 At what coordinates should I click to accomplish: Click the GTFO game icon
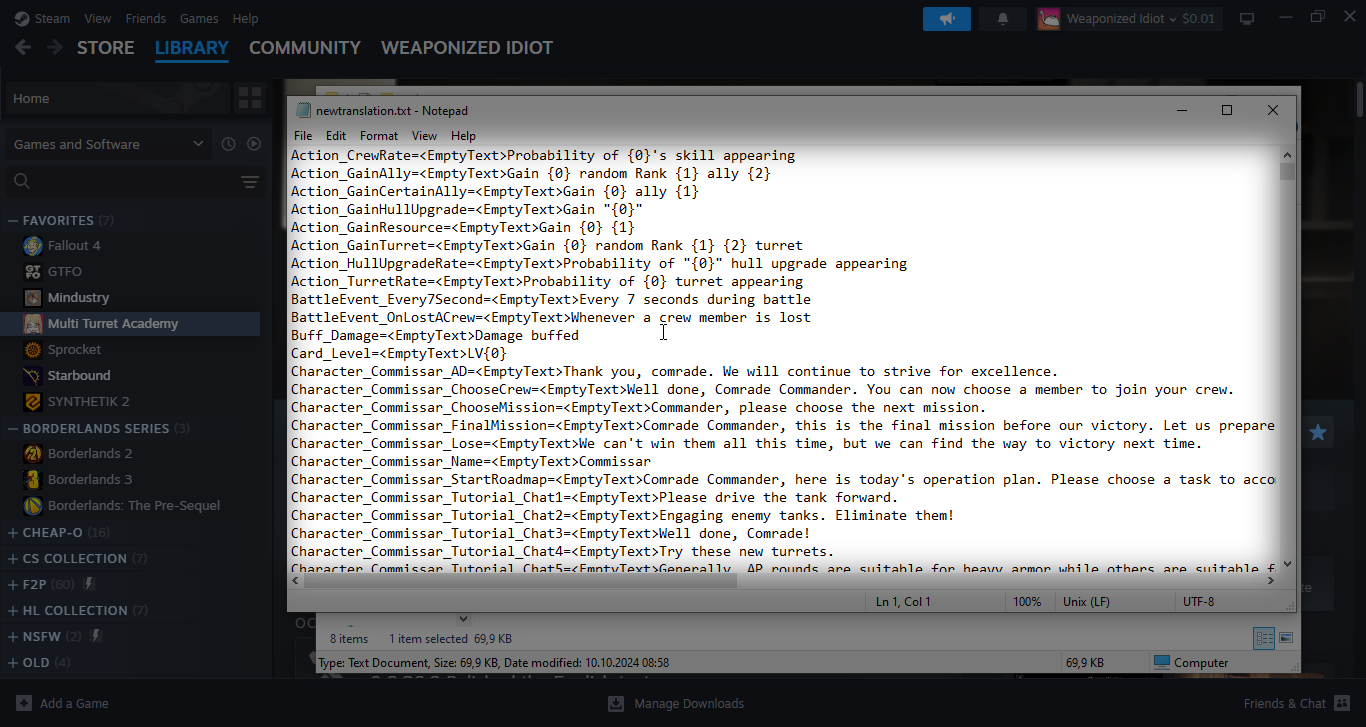[33, 271]
